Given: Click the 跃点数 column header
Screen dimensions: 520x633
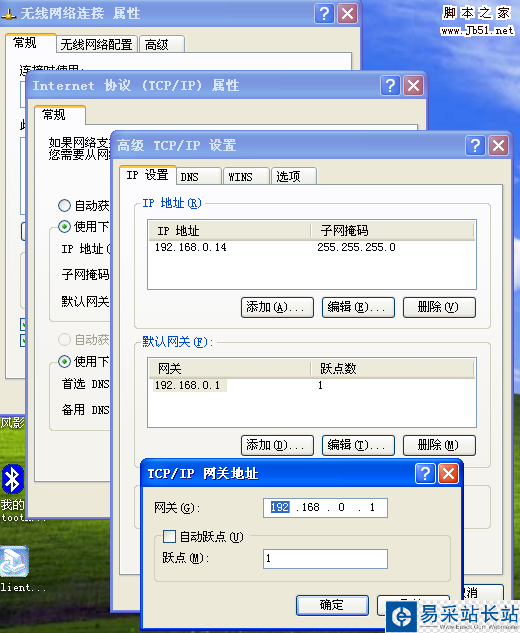Looking at the screenshot, I should [392, 368].
